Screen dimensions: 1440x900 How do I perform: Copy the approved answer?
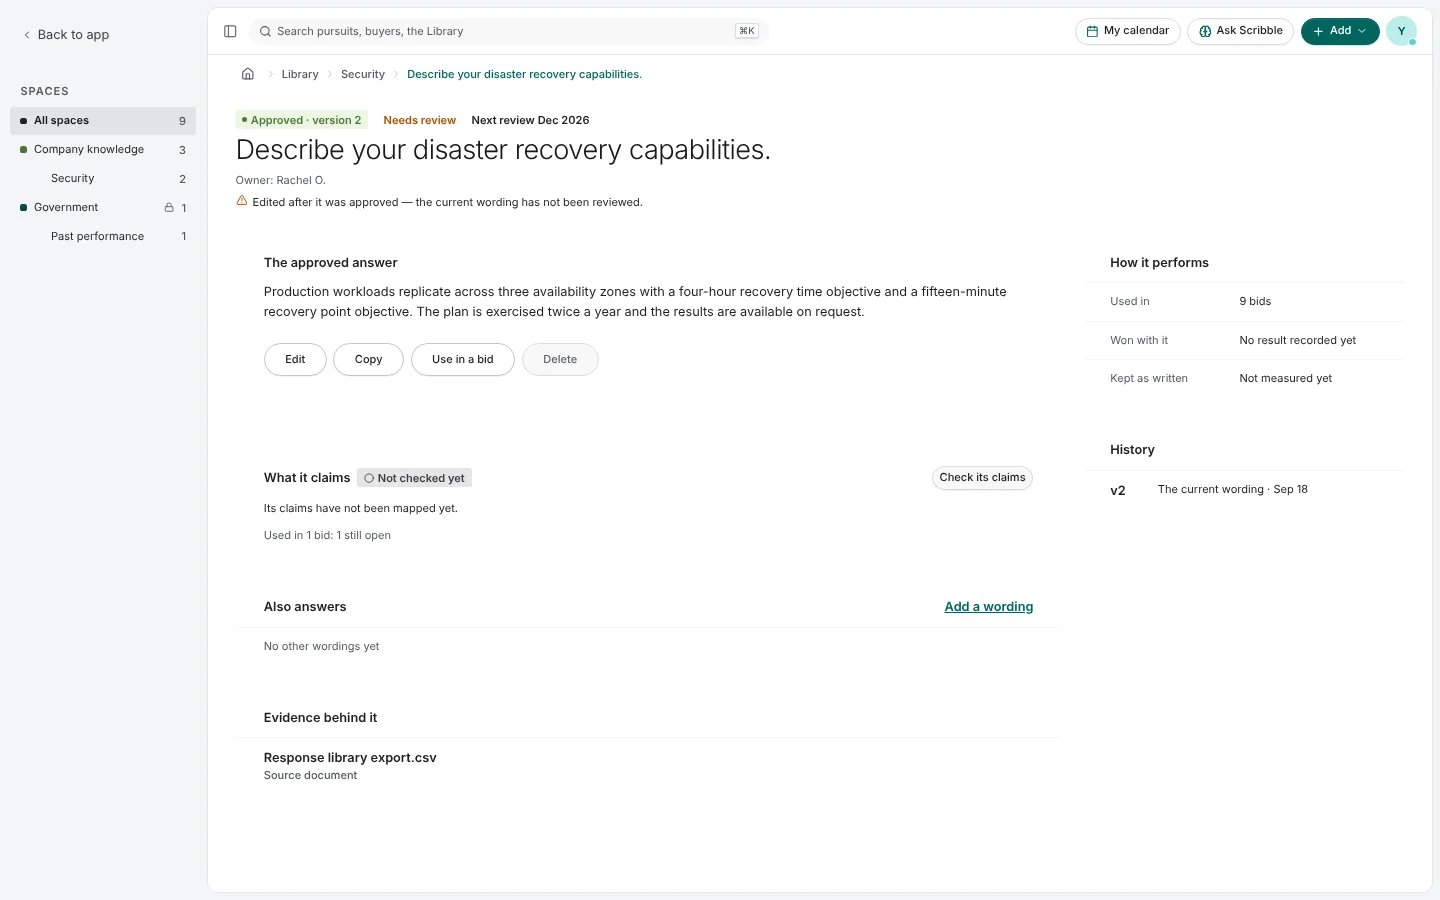368,360
